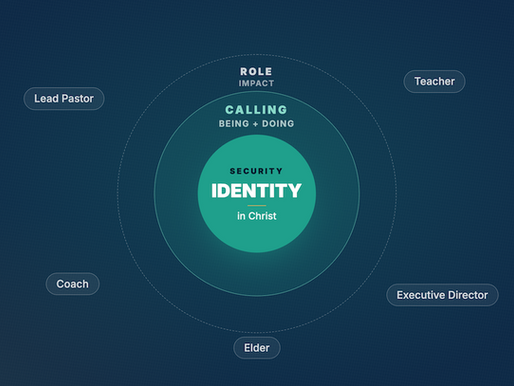Select the Elder role pill
Image resolution: width=514 pixels, height=386 pixels.
tap(257, 348)
